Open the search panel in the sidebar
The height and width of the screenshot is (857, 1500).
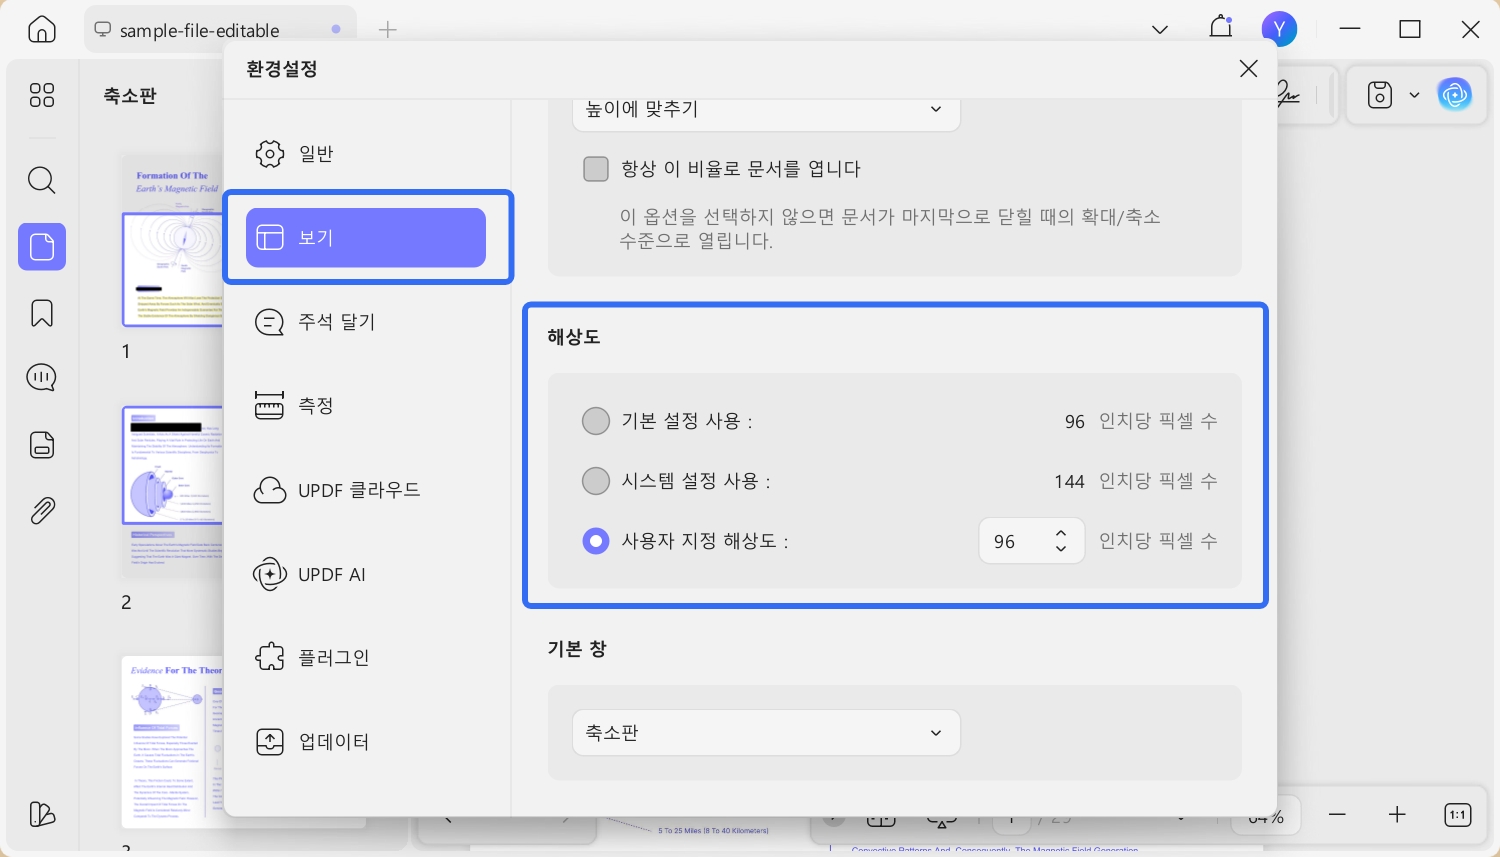(x=41, y=181)
